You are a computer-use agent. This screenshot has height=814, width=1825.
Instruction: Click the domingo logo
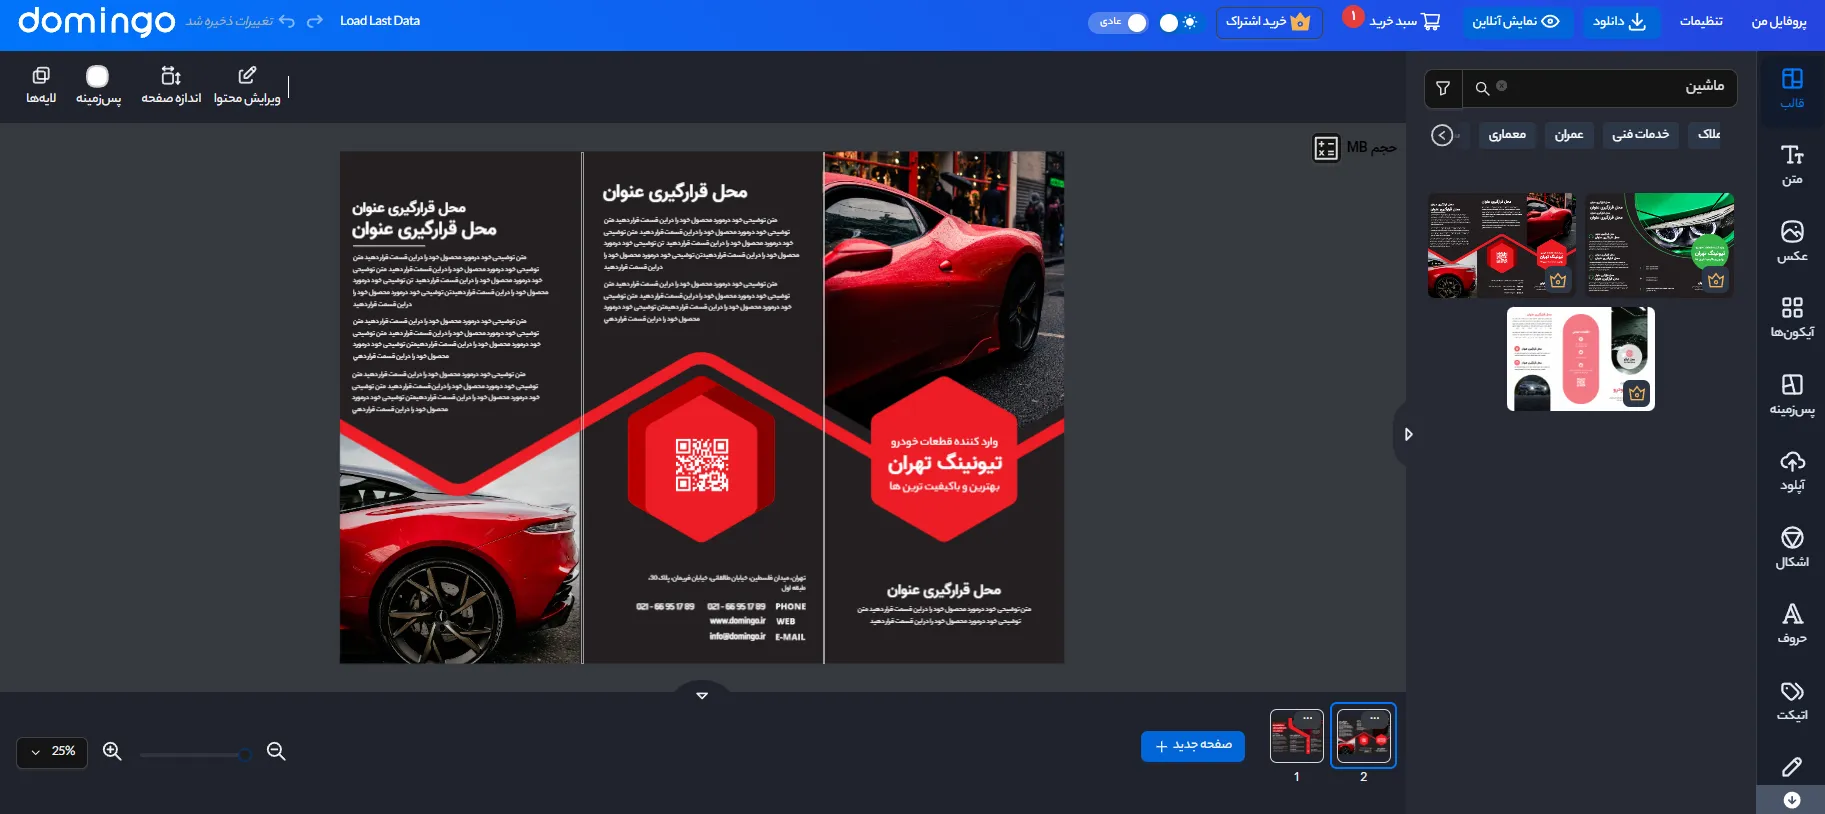tap(96, 21)
